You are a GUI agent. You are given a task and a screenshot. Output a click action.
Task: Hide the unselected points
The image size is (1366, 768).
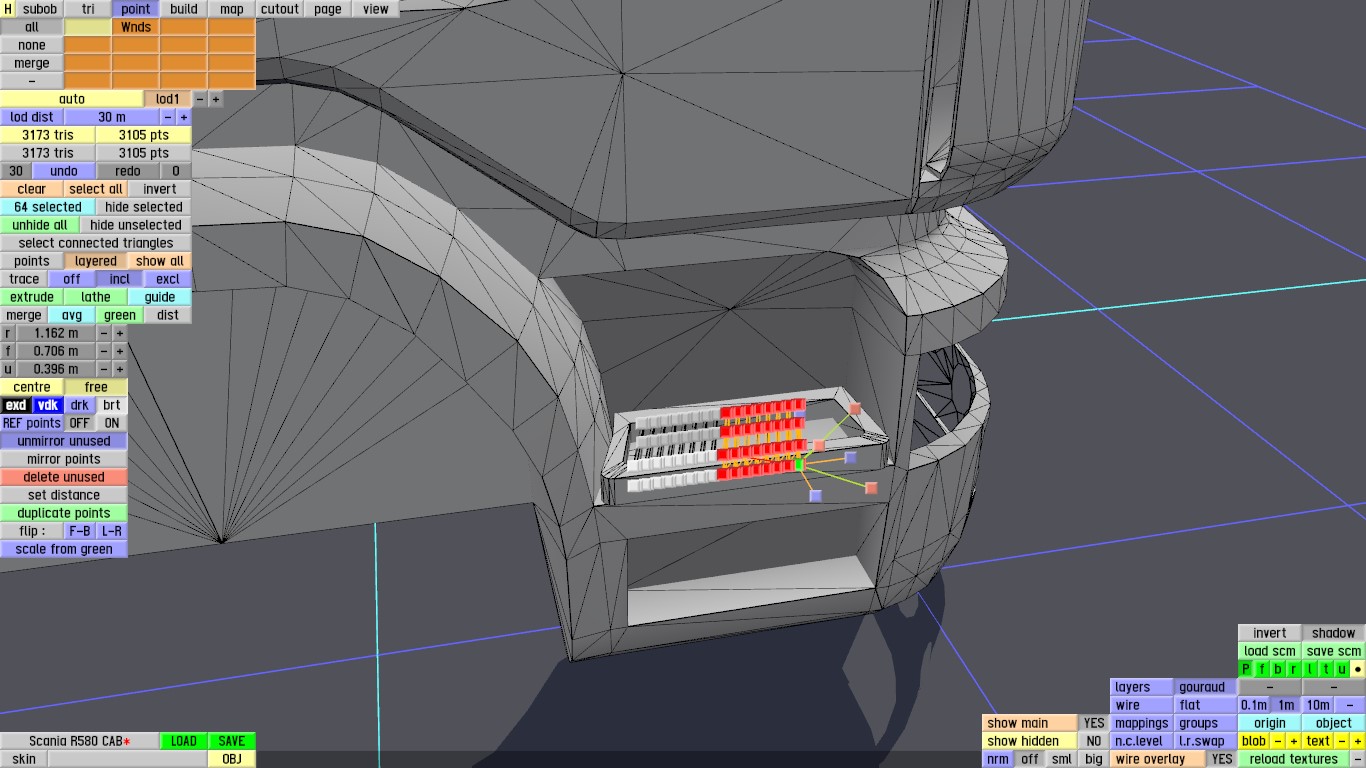tap(136, 225)
